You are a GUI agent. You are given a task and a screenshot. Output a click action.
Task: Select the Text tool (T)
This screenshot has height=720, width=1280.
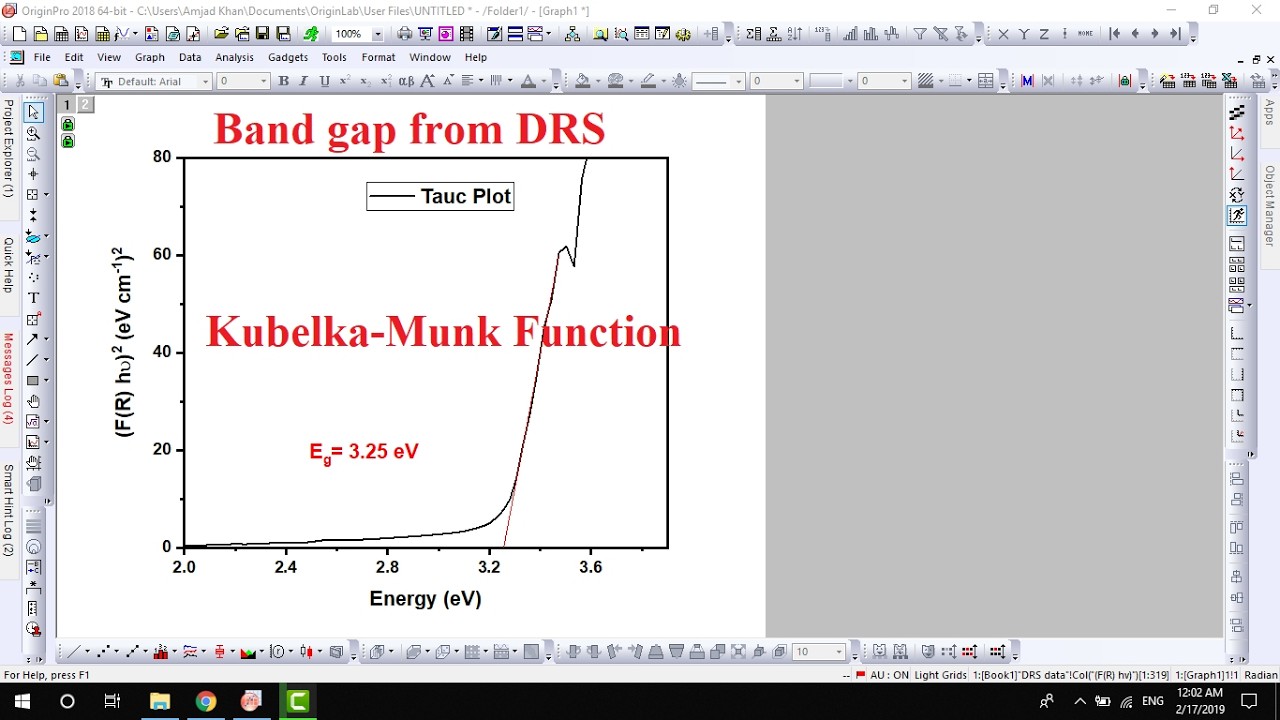[x=33, y=298]
